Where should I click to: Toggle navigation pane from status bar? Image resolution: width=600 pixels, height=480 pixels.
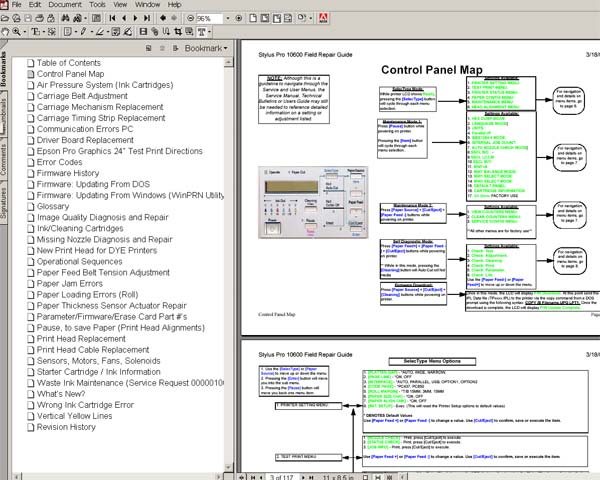pyautogui.click(x=241, y=477)
